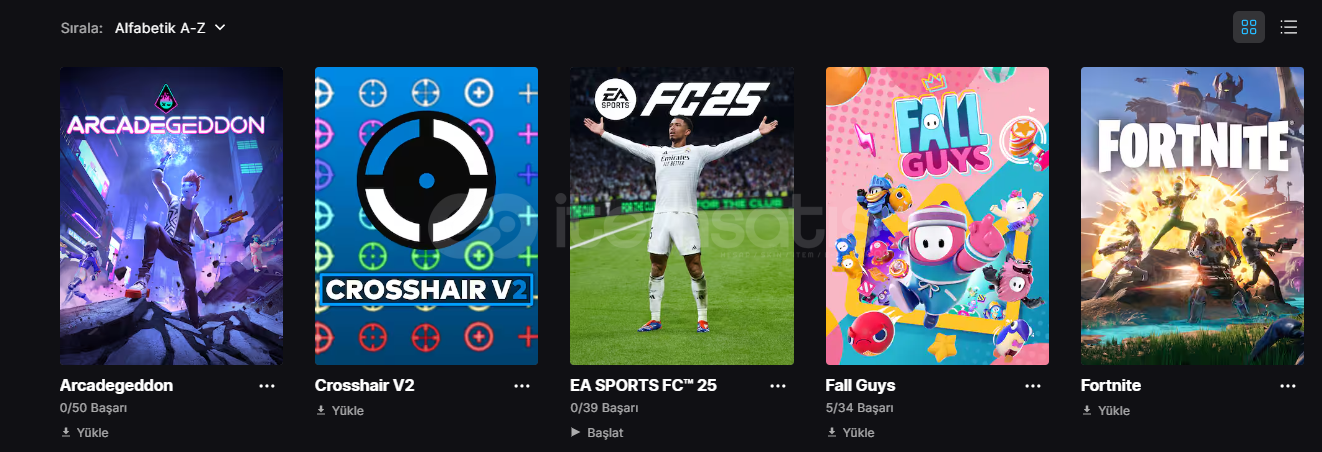This screenshot has width=1322, height=452.
Task: Select the Crosshair V2 cover artwork
Action: pyautogui.click(x=426, y=216)
